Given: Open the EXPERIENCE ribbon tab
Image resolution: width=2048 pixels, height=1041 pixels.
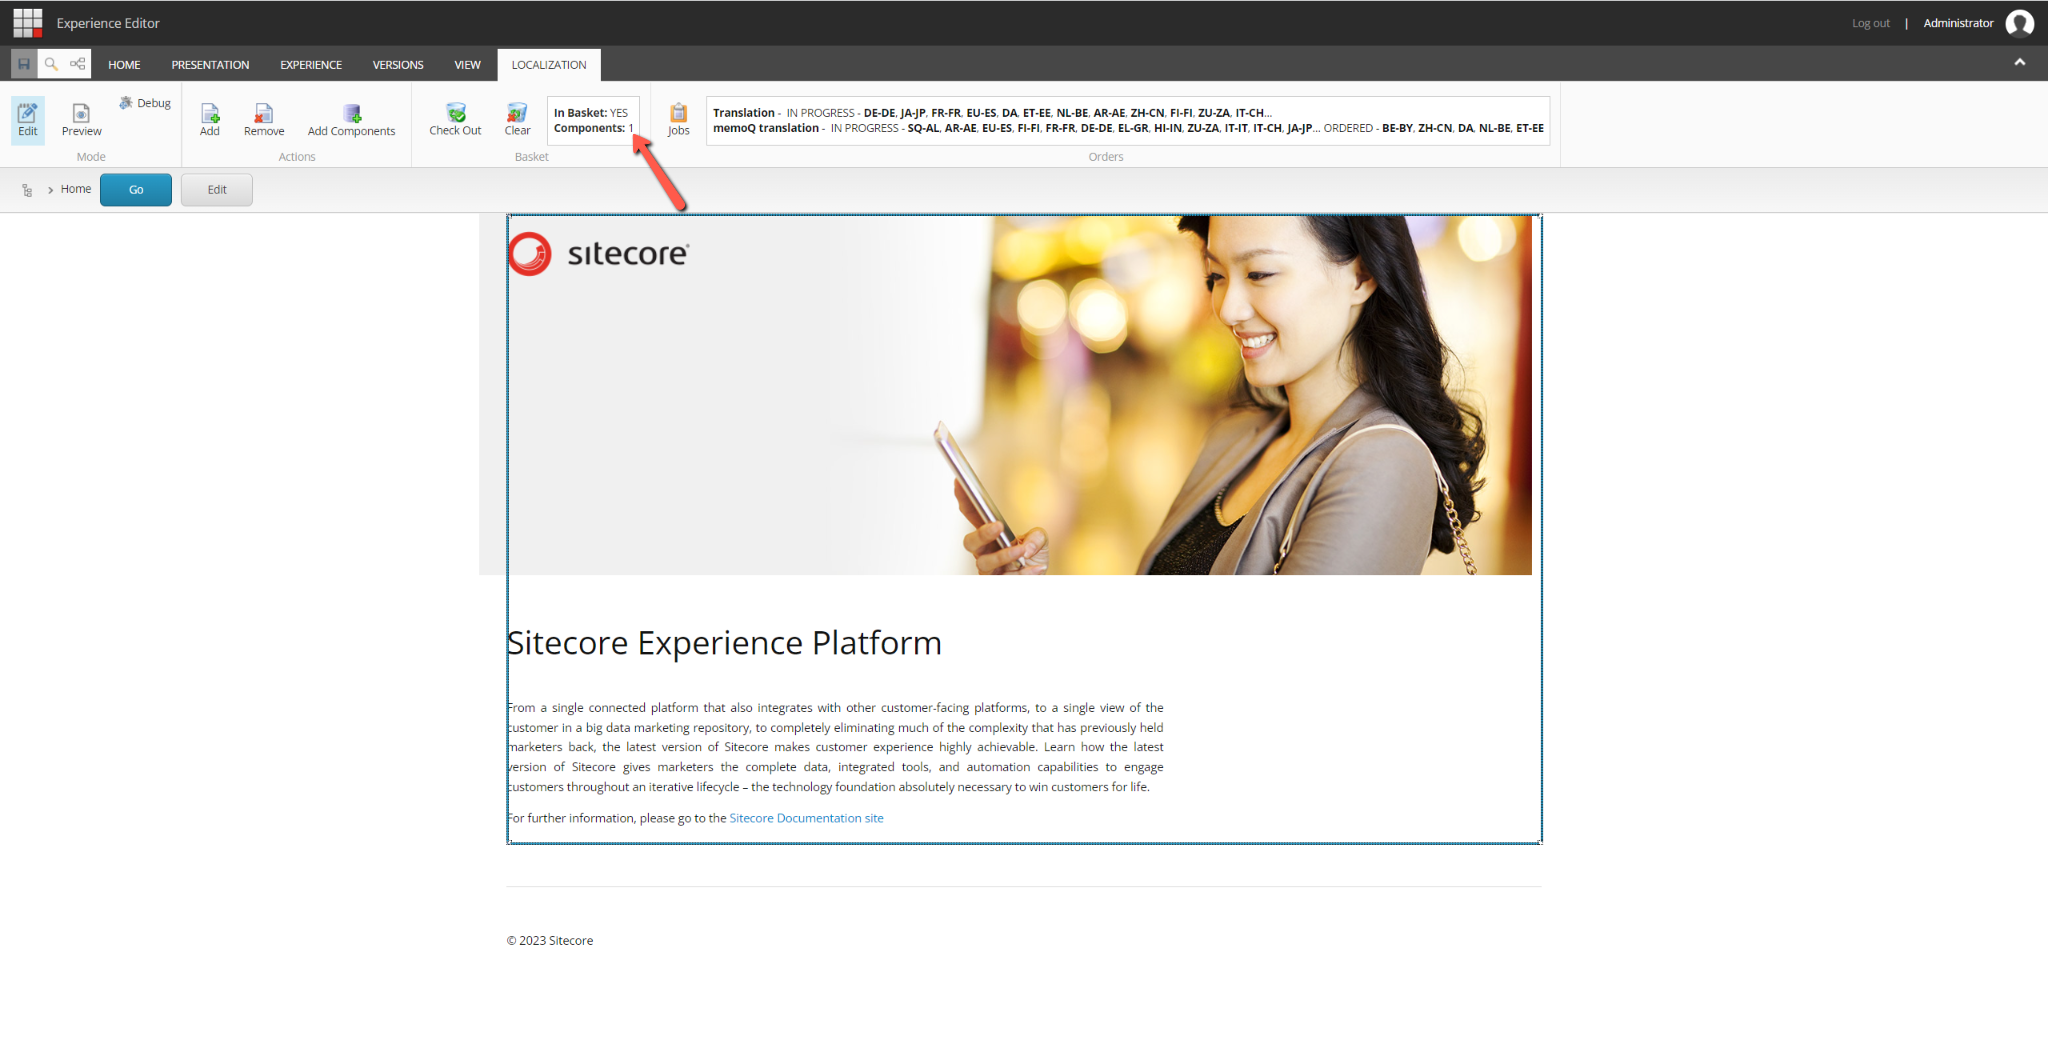Looking at the screenshot, I should tap(311, 65).
